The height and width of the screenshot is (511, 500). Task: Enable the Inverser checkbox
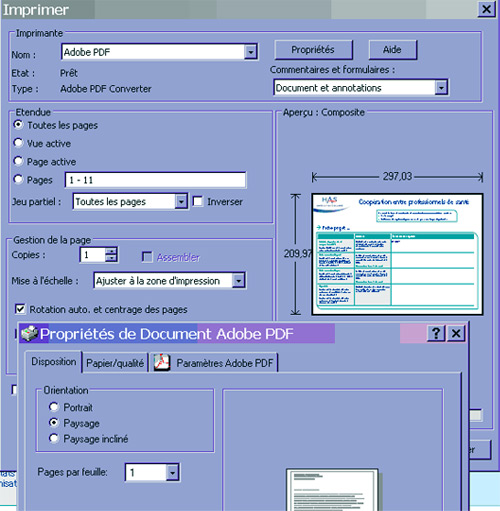tap(198, 201)
